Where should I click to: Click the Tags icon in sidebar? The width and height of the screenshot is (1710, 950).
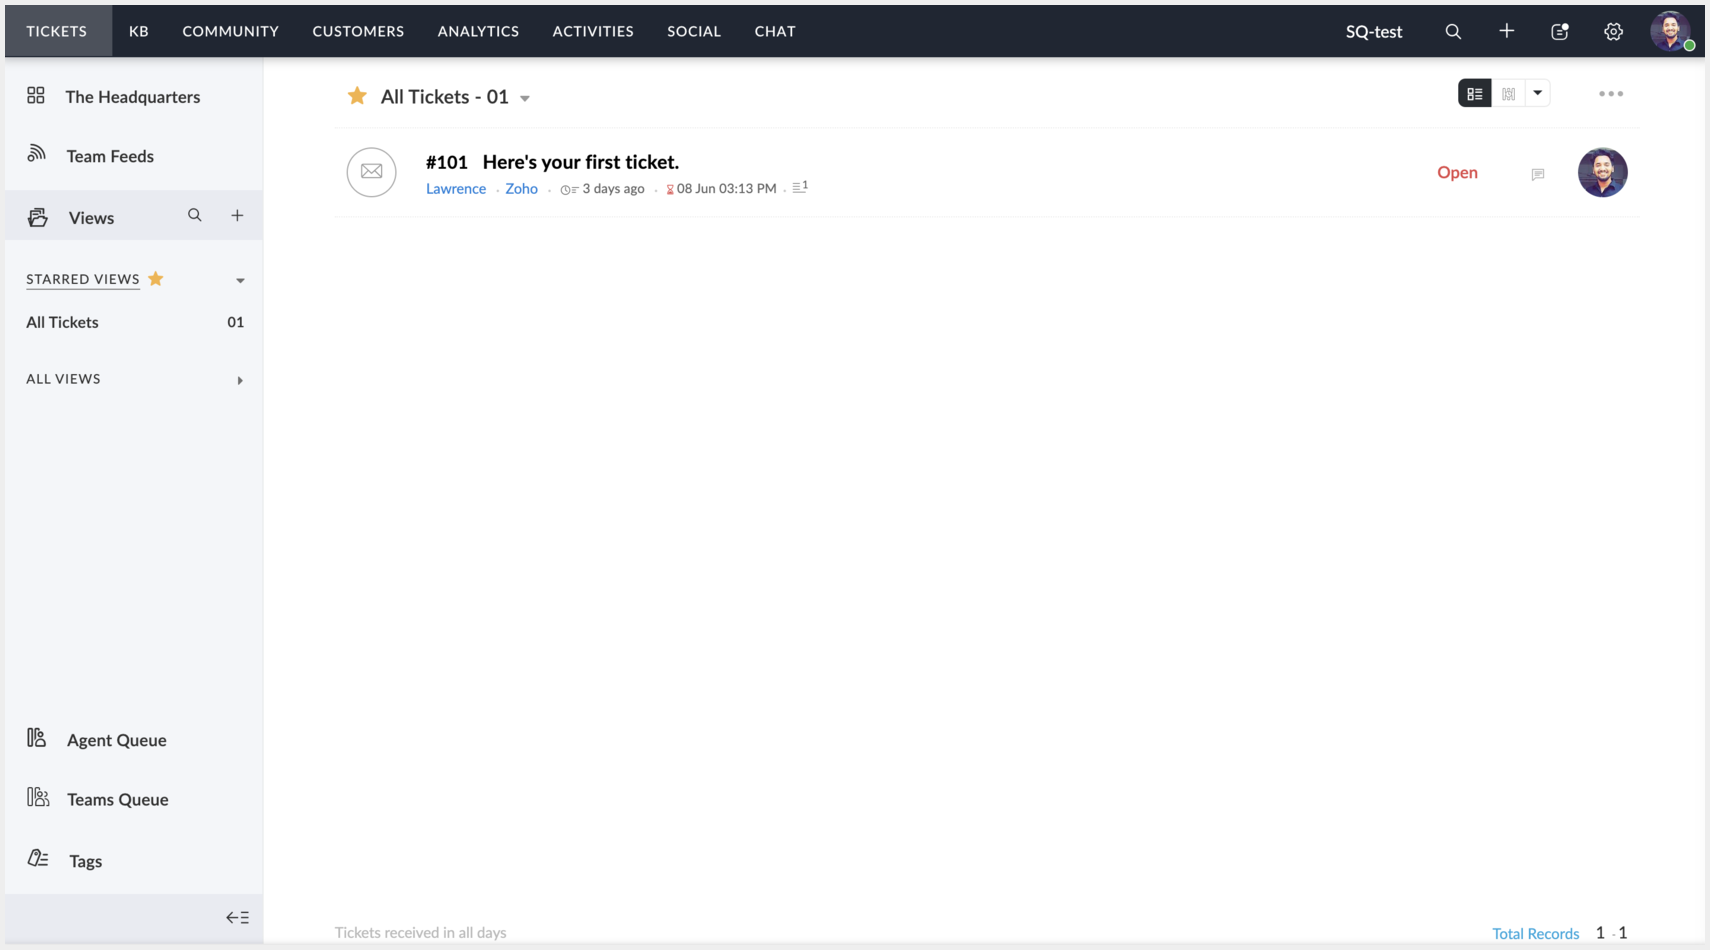tap(38, 859)
